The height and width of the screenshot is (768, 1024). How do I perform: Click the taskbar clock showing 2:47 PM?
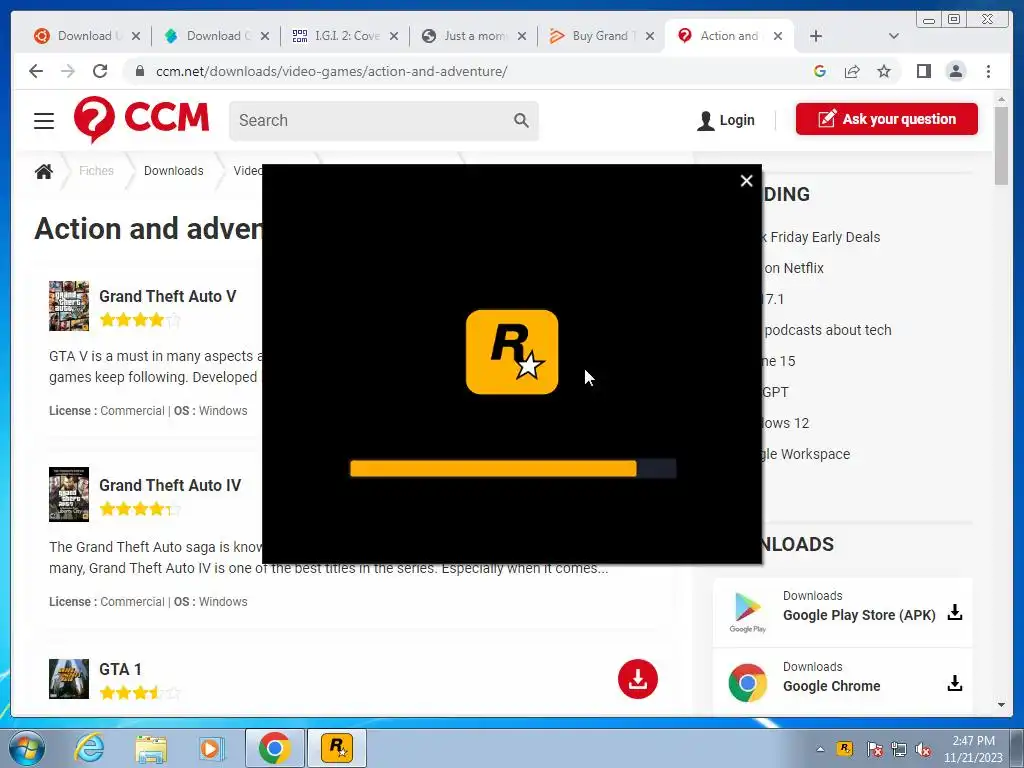point(973,749)
